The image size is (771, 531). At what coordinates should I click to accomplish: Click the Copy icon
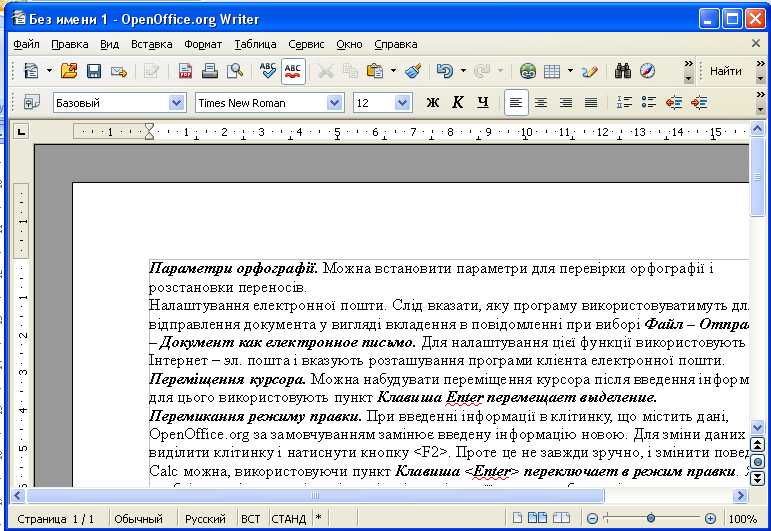(x=350, y=71)
